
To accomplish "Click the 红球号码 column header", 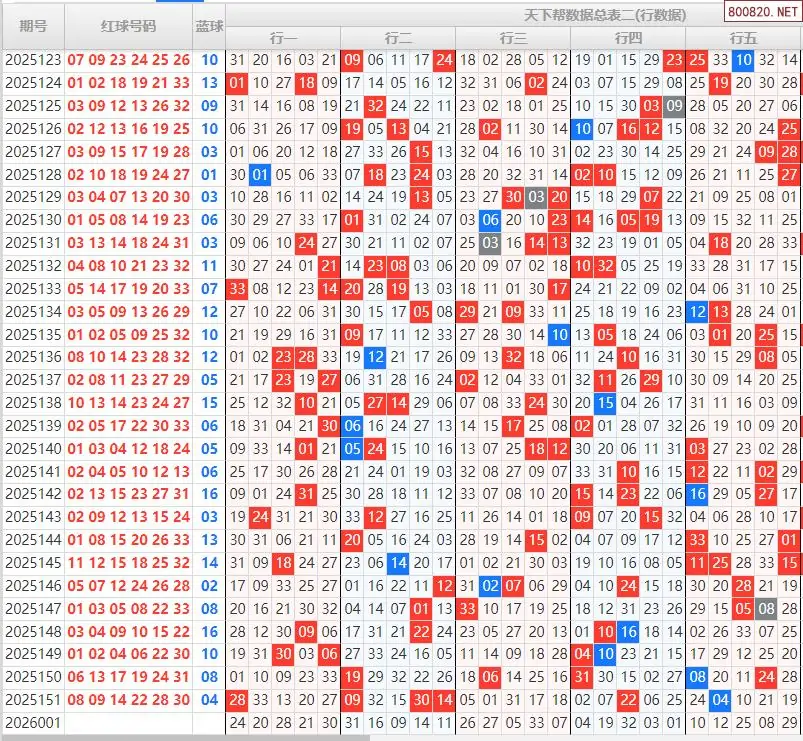I will 129,26.
